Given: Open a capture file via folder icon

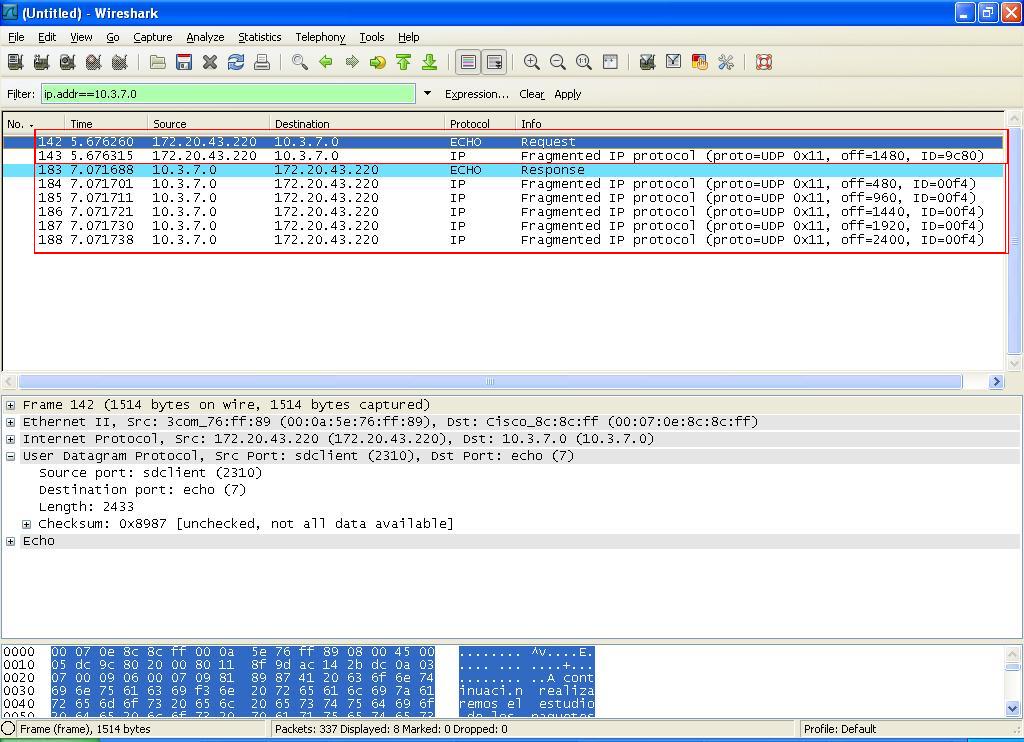Looking at the screenshot, I should (x=157, y=62).
